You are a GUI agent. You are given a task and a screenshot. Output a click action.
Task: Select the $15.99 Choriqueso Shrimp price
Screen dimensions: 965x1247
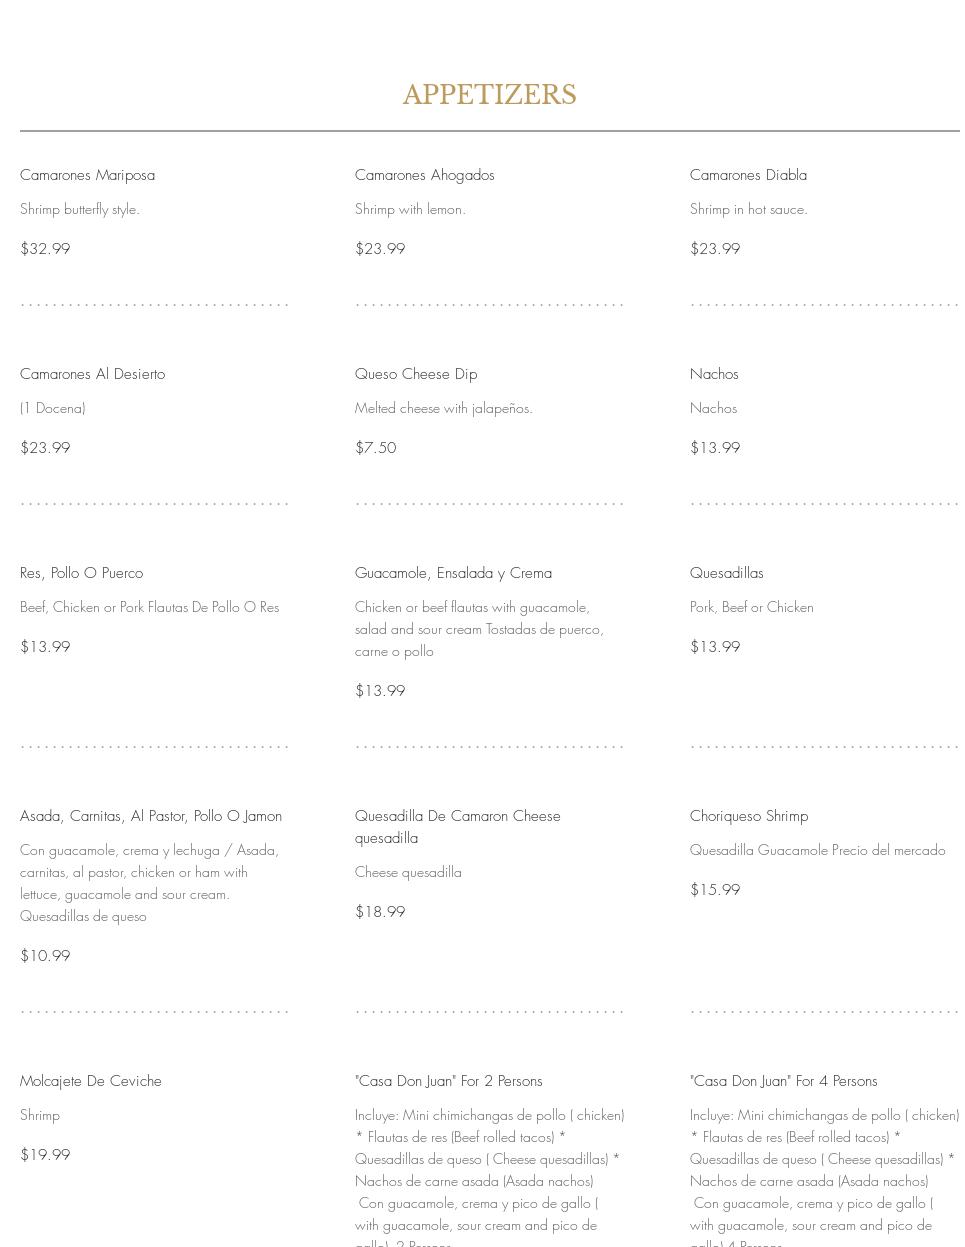(x=715, y=890)
